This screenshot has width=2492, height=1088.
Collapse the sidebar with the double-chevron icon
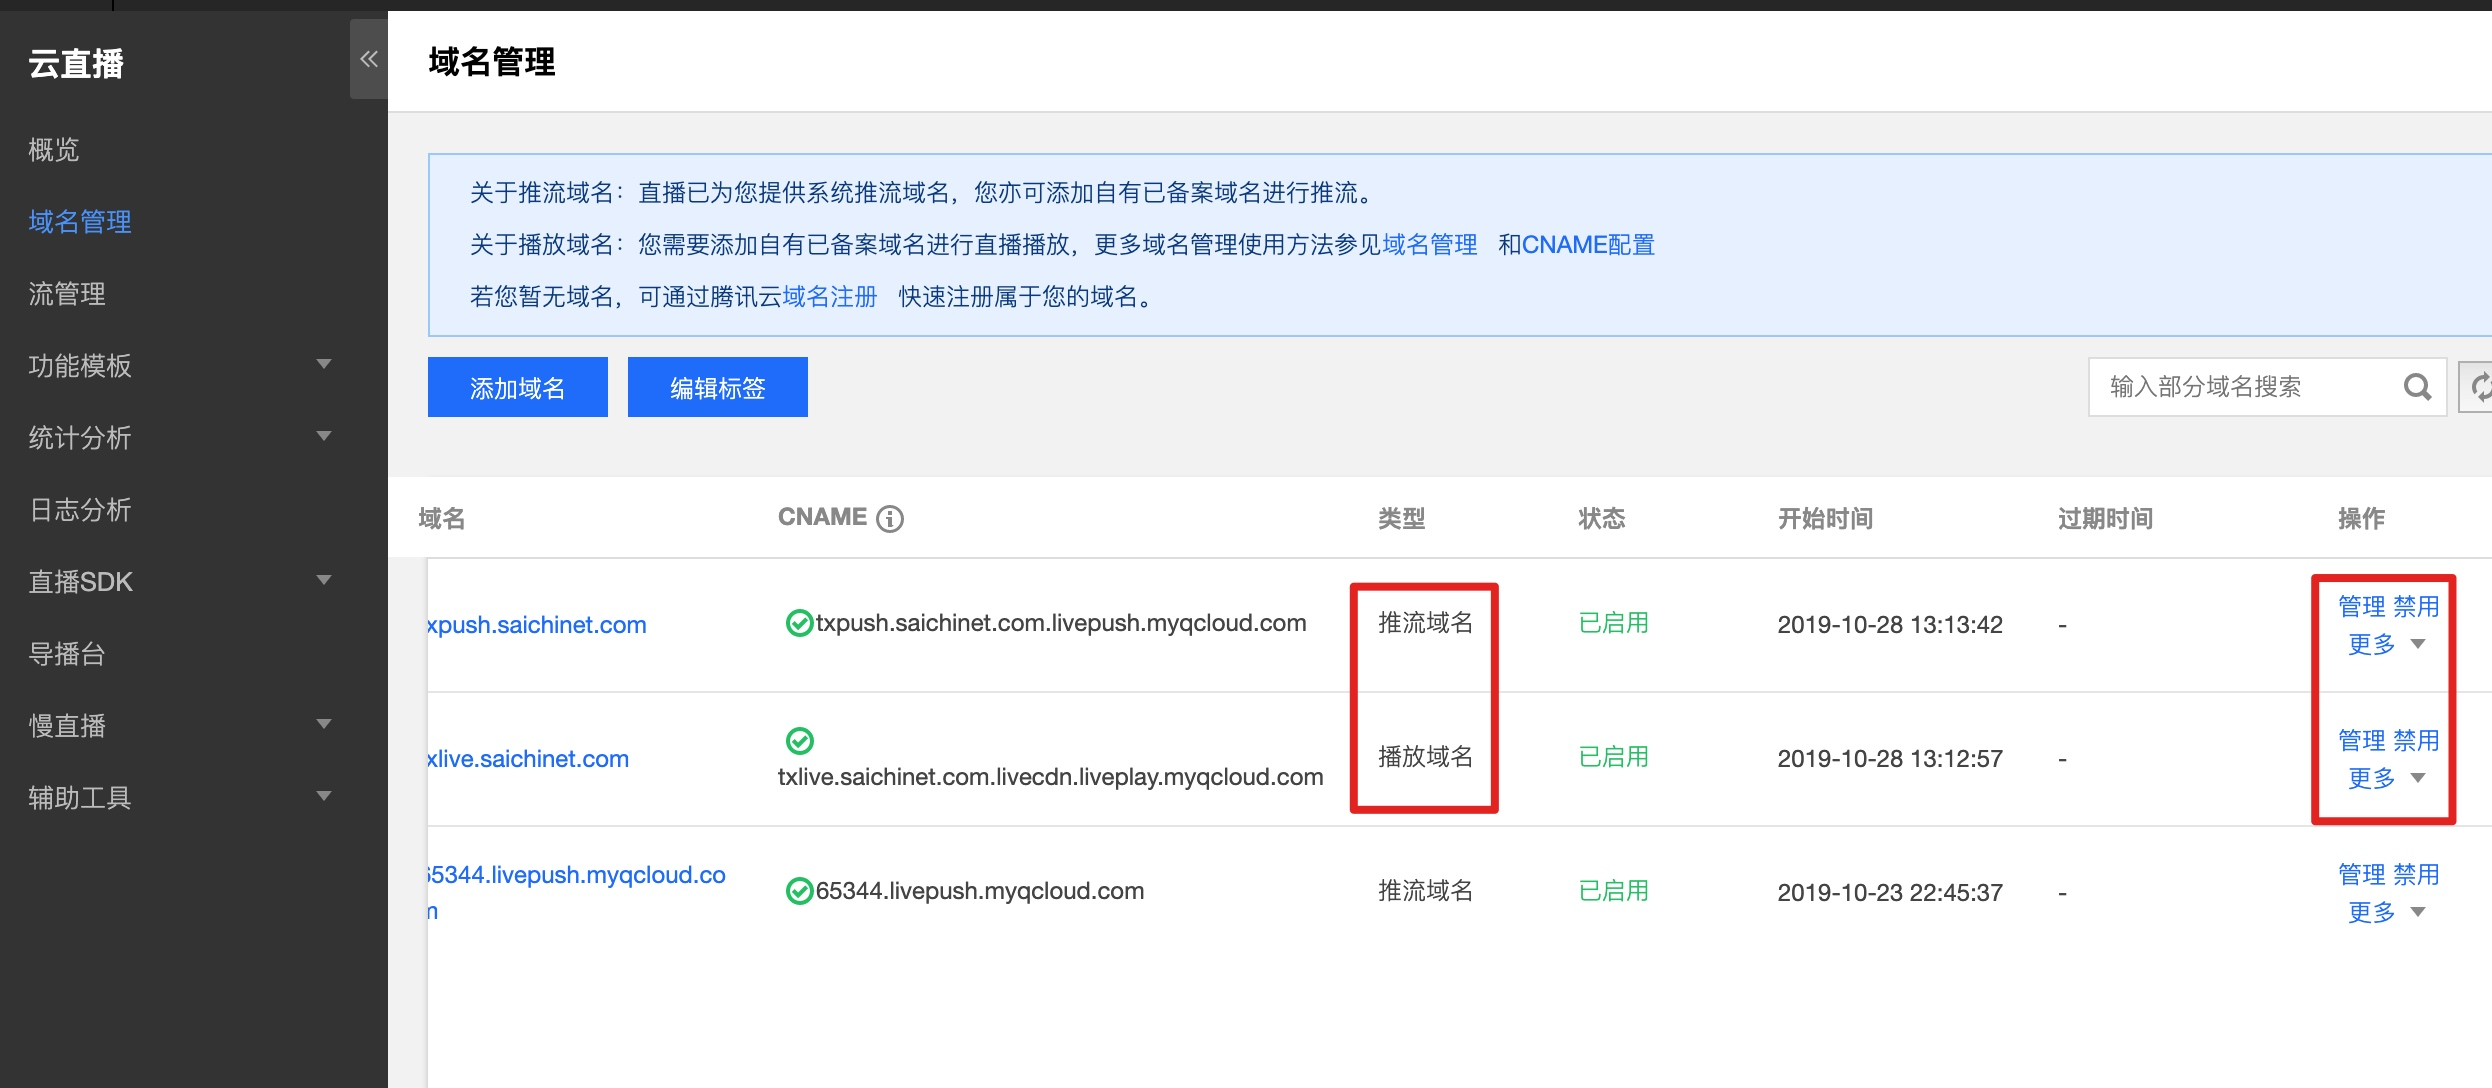pos(369,59)
